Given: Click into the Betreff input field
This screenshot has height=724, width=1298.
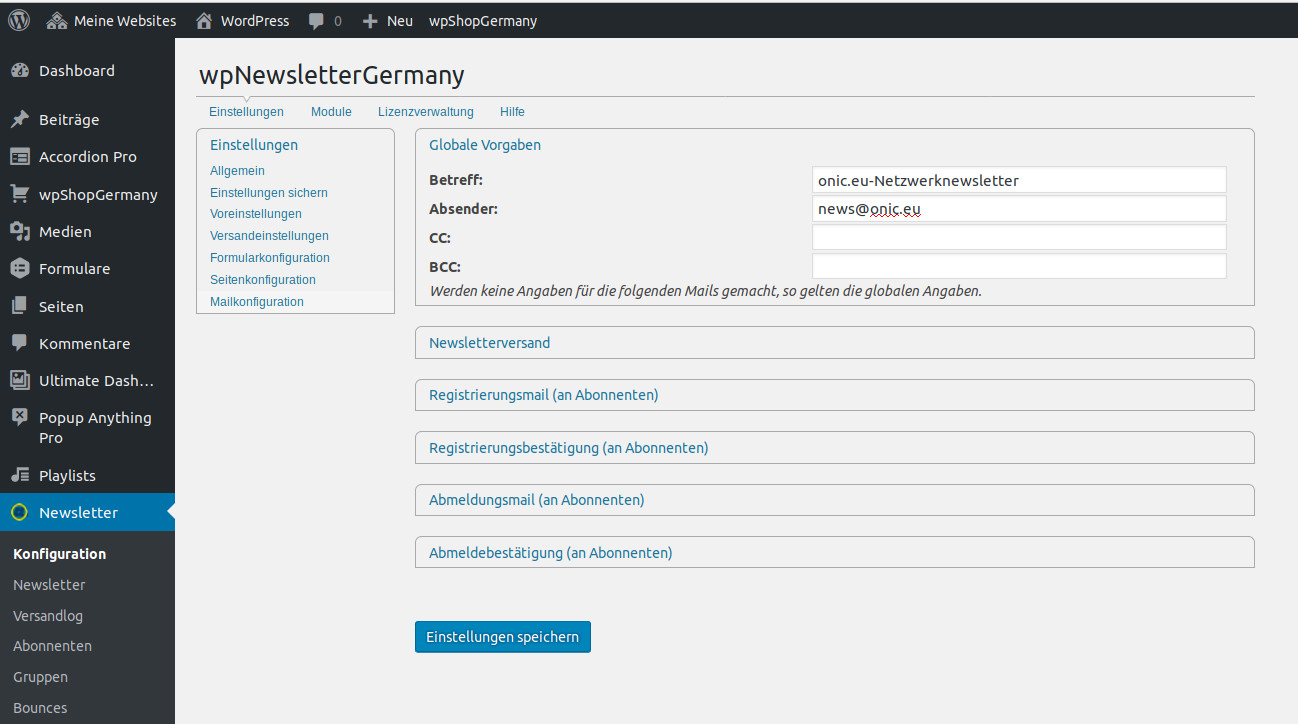Looking at the screenshot, I should coord(1019,180).
